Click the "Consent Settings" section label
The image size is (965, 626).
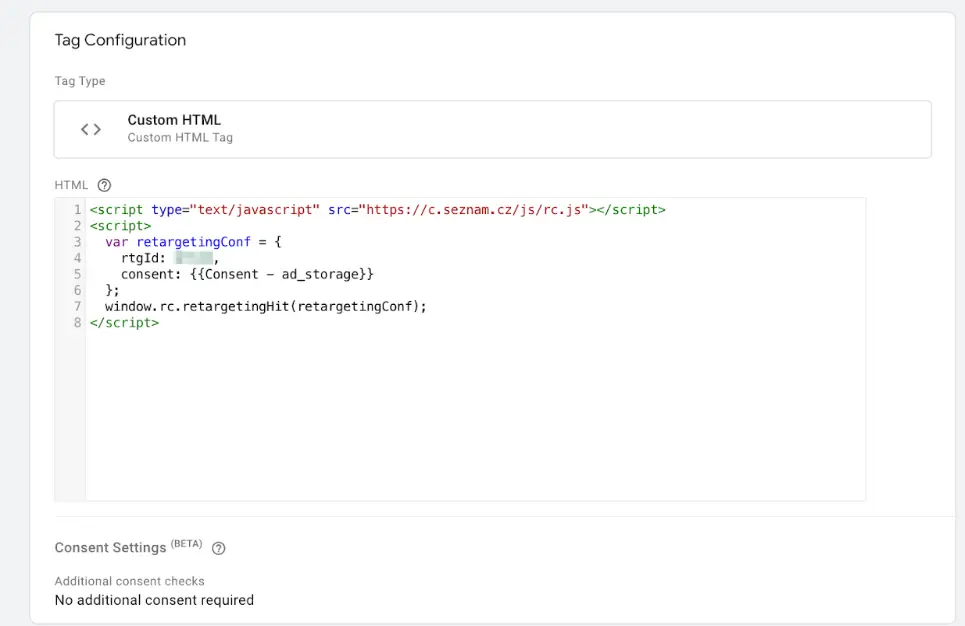pos(111,548)
